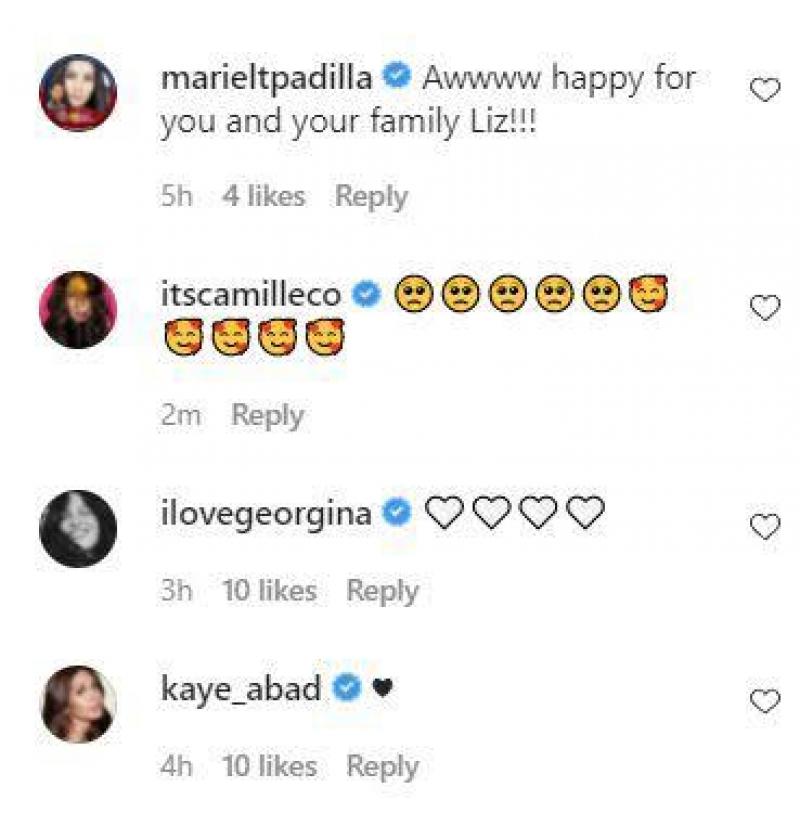Reply to marieltpadilla's comment
This screenshot has width=800, height=826.
[371, 197]
